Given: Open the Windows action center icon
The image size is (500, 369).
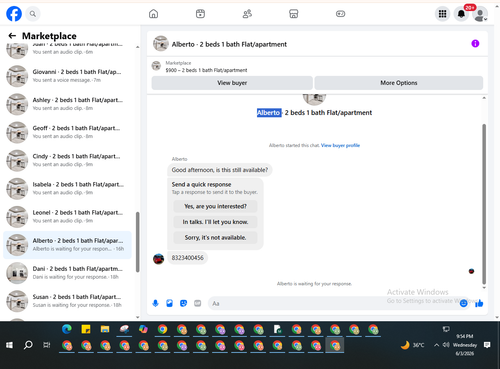Looking at the screenshot, I should click(x=487, y=345).
